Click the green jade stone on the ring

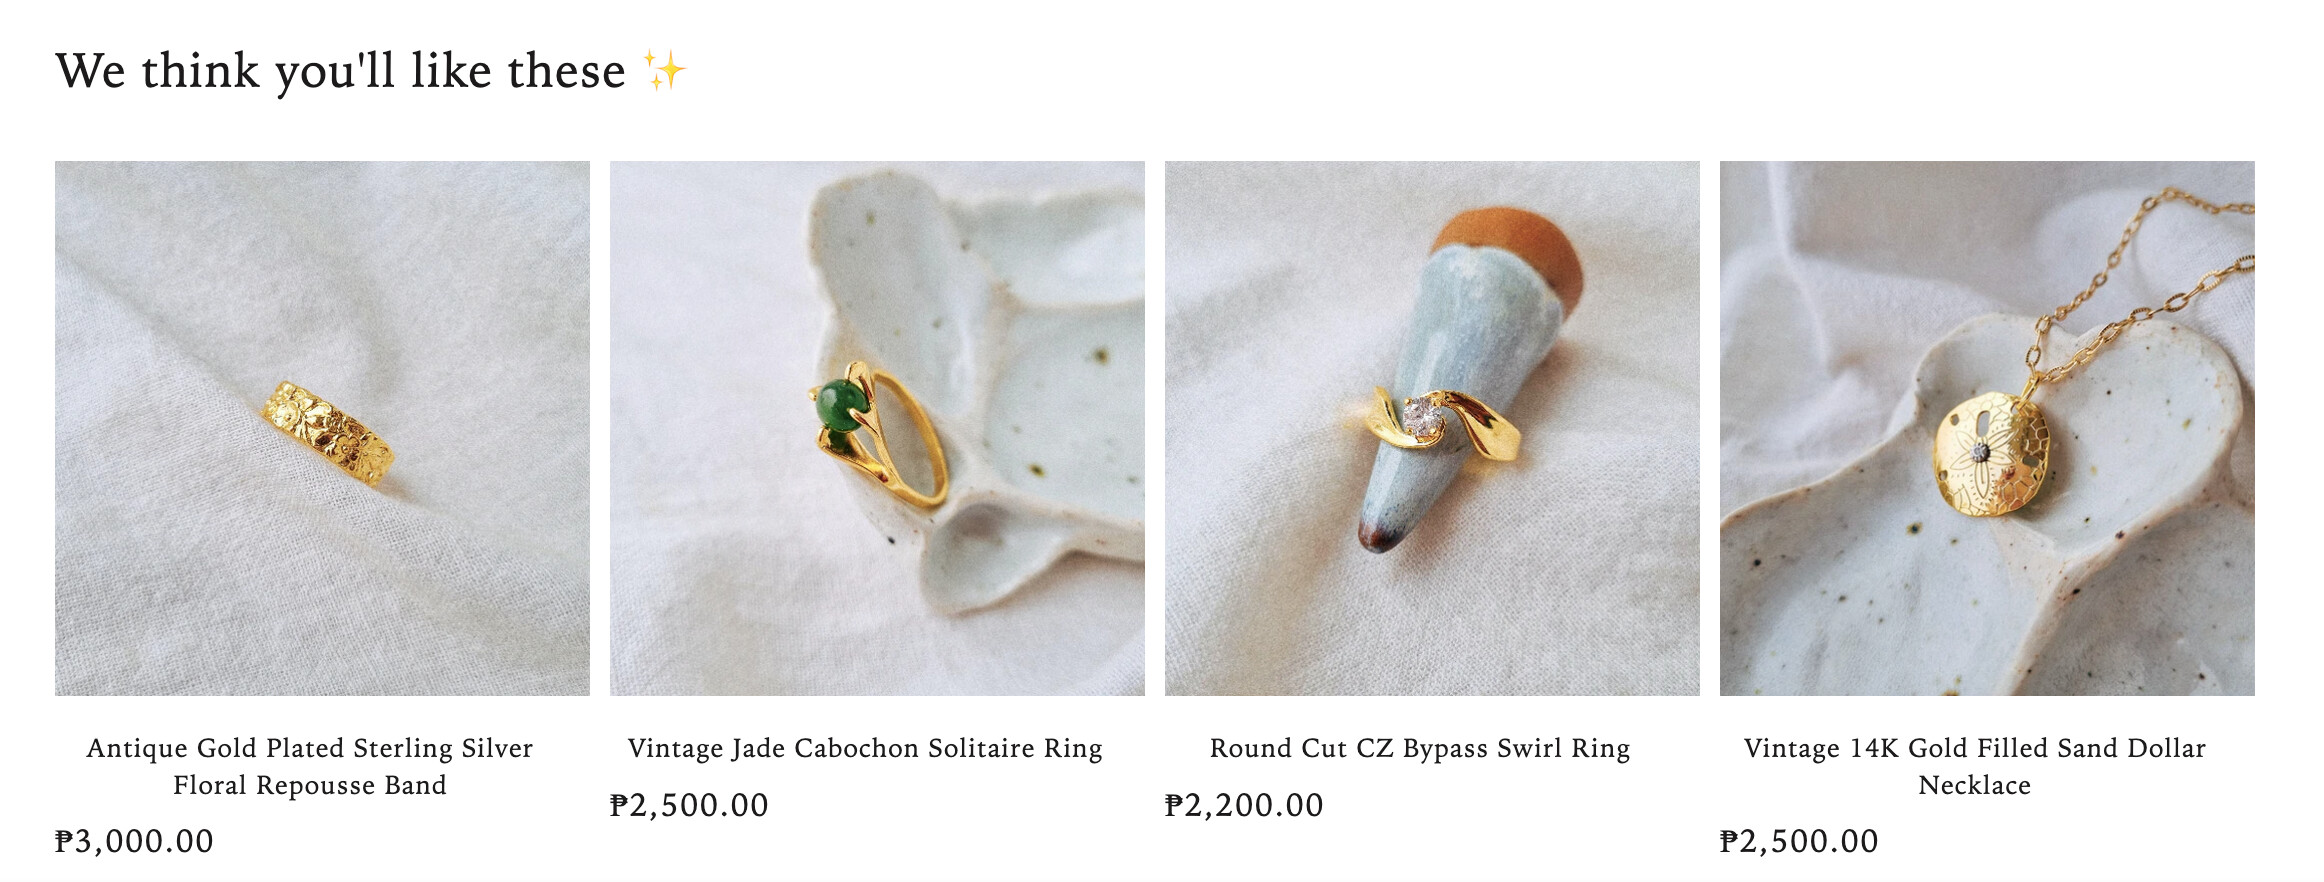842,407
